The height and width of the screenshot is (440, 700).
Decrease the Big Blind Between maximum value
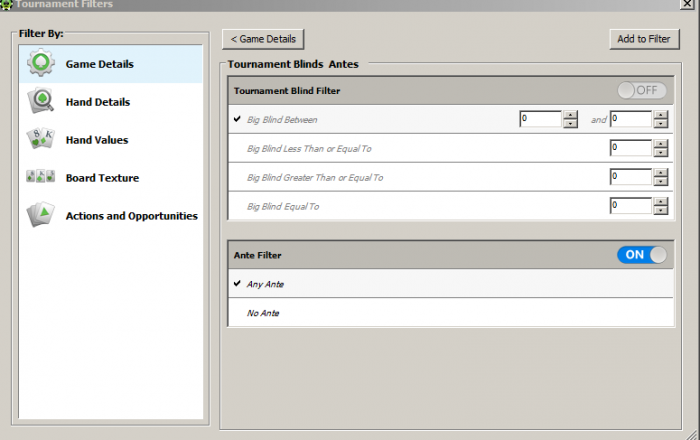point(661,123)
